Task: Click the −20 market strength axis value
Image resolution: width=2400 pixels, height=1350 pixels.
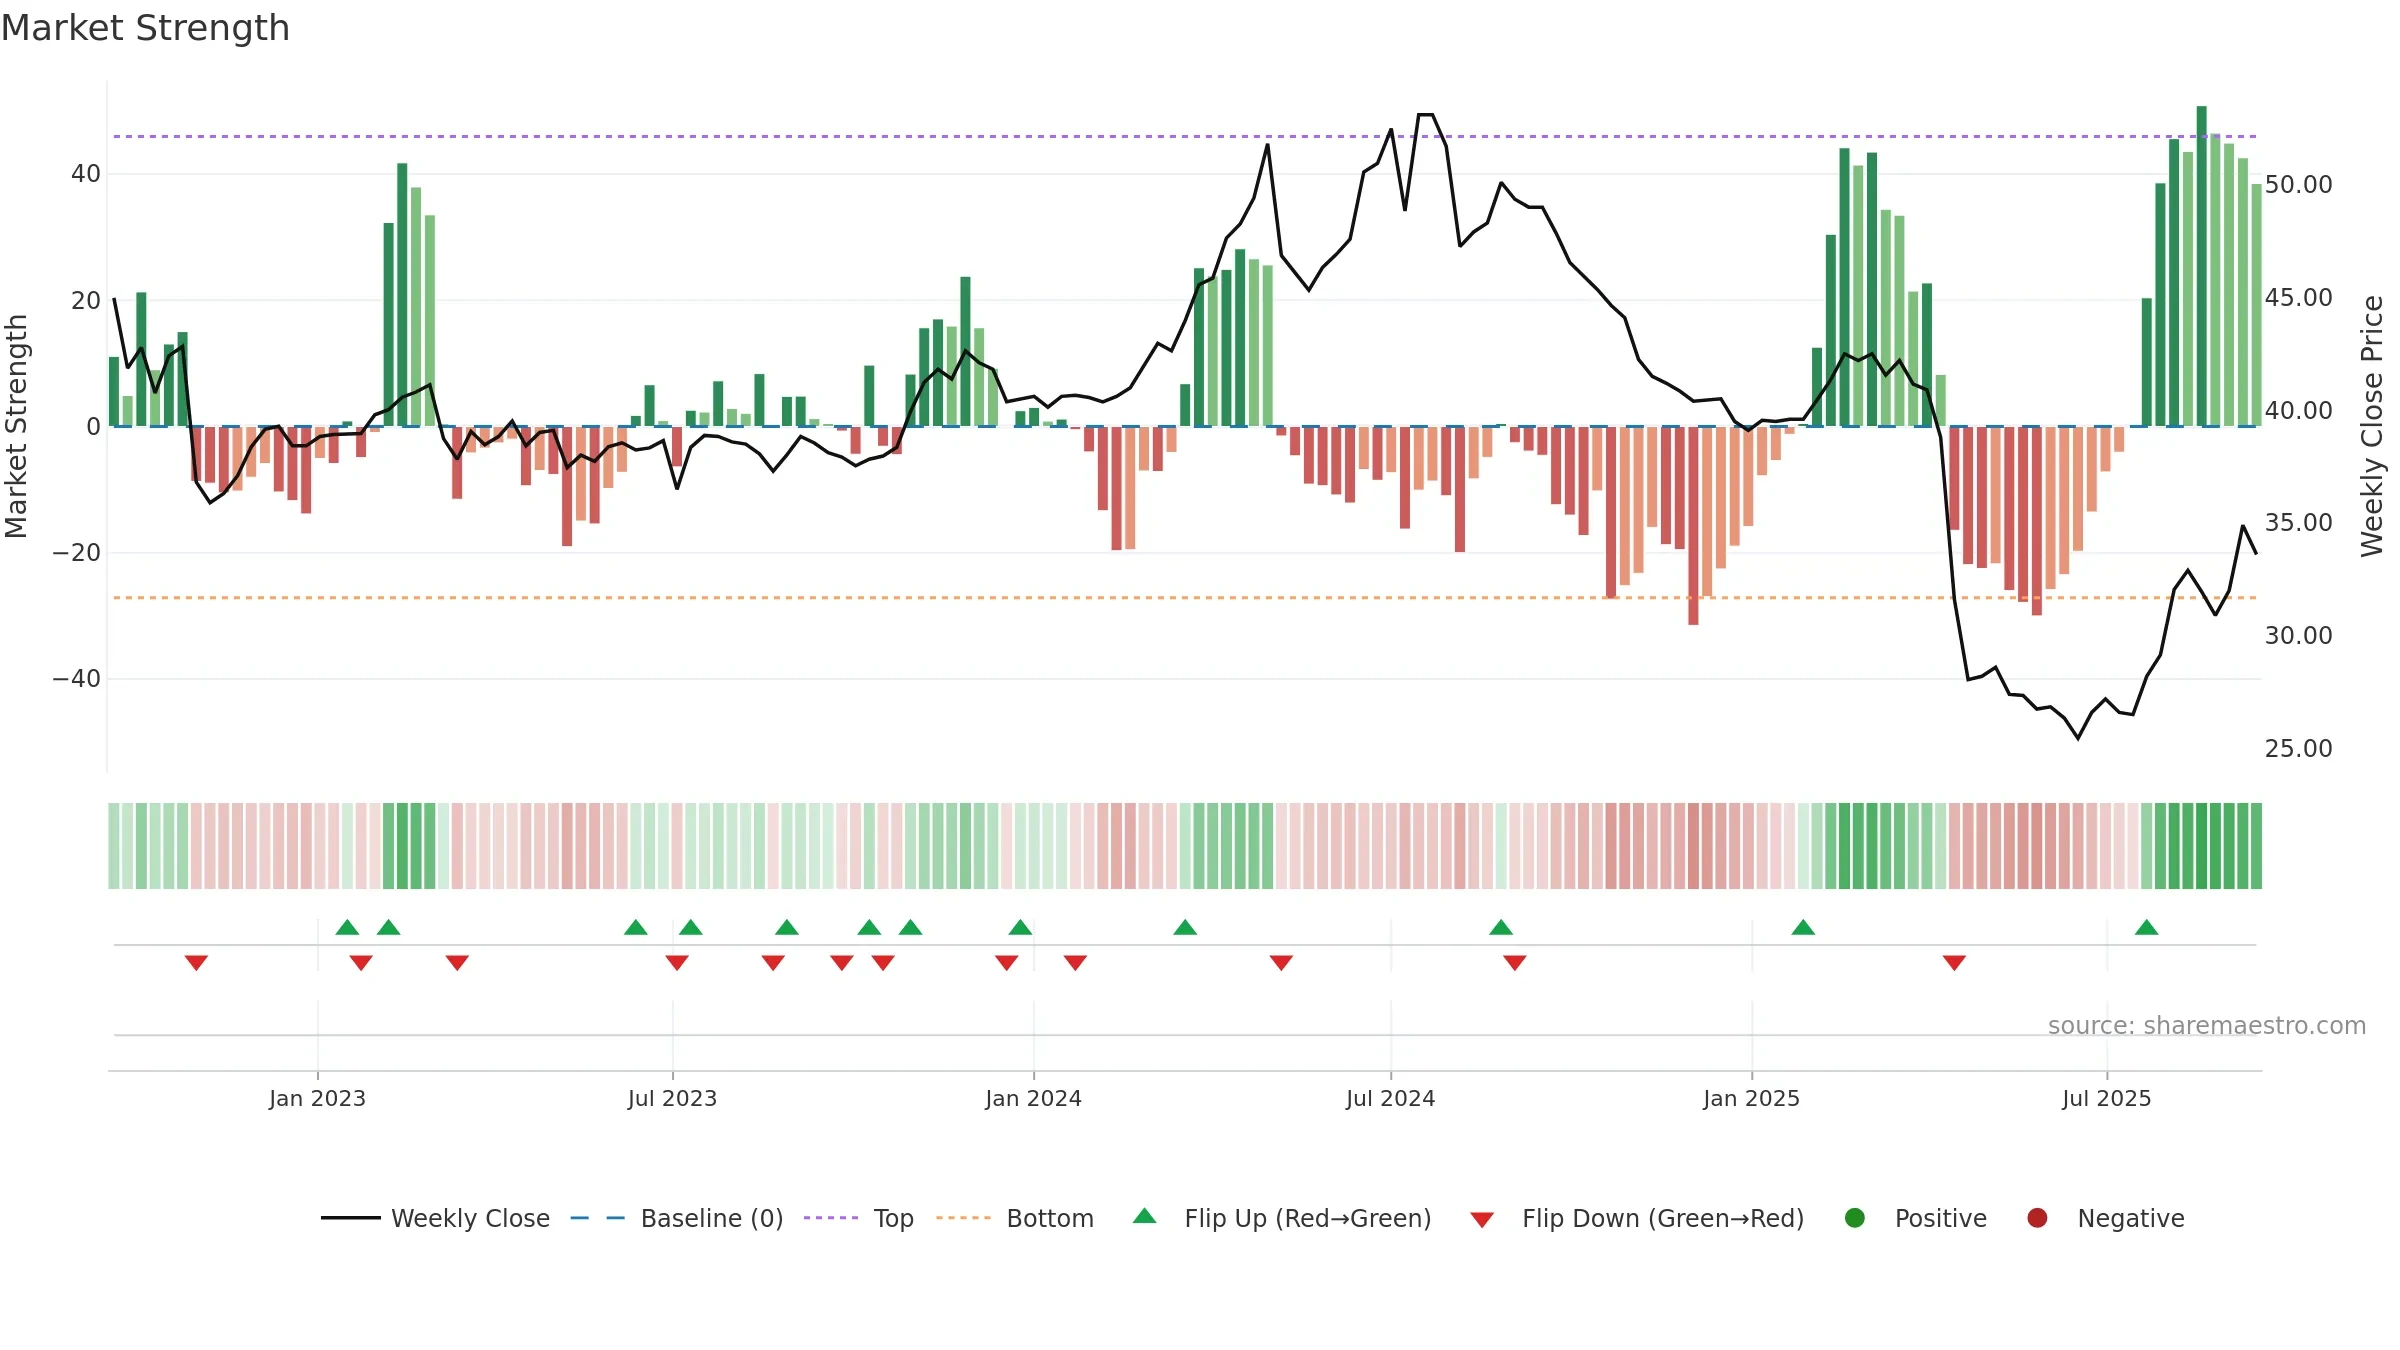Action: click(x=77, y=553)
